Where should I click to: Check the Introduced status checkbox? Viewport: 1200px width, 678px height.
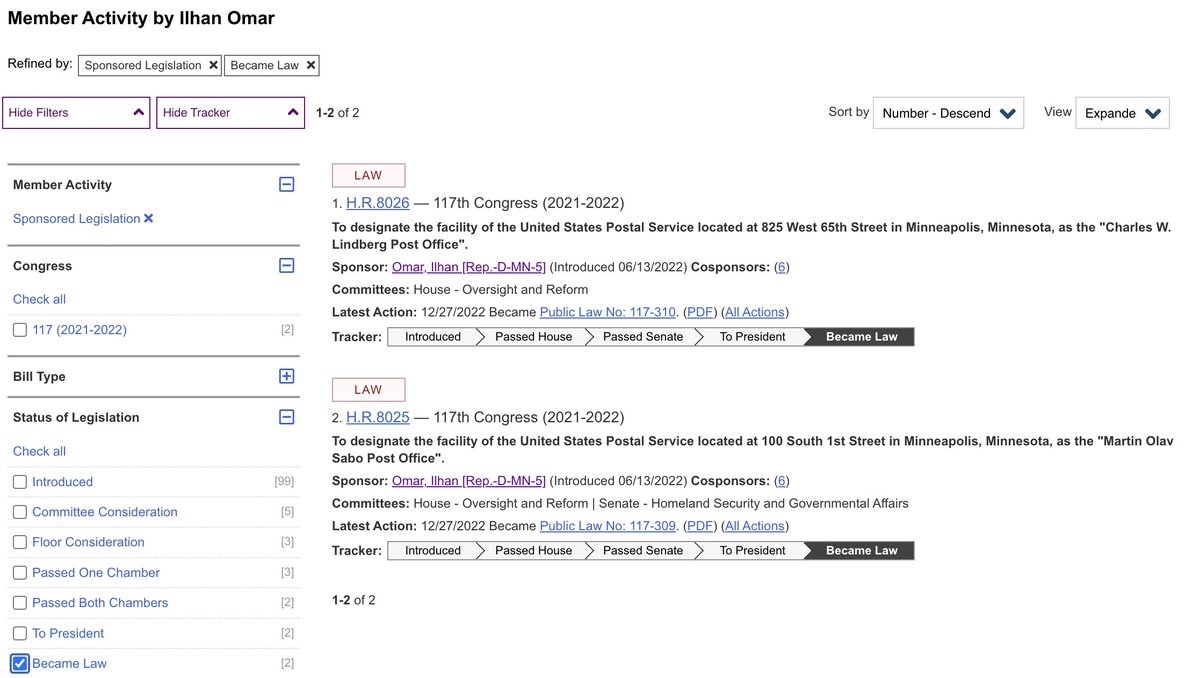(19, 481)
